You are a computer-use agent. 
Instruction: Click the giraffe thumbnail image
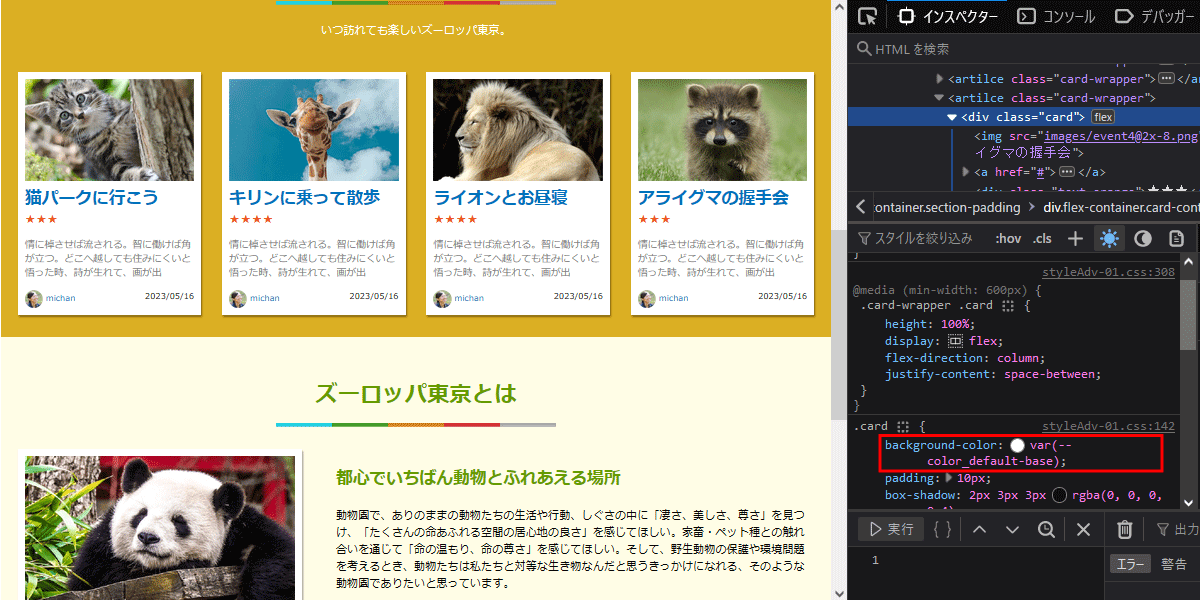(314, 130)
